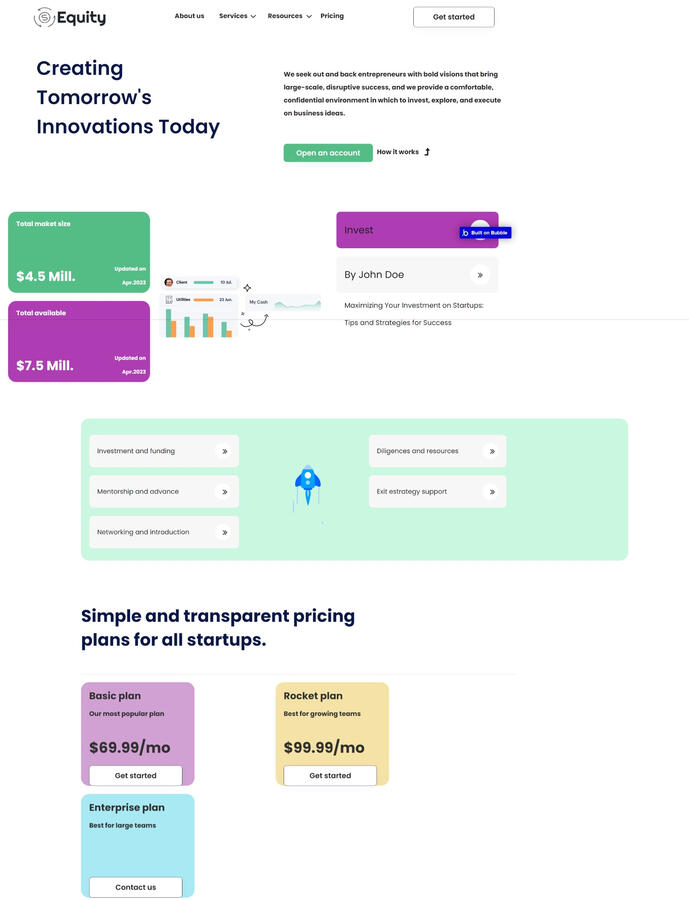Click chevron icon for Diligences and resources
The width and height of the screenshot is (689, 900).
(x=491, y=451)
